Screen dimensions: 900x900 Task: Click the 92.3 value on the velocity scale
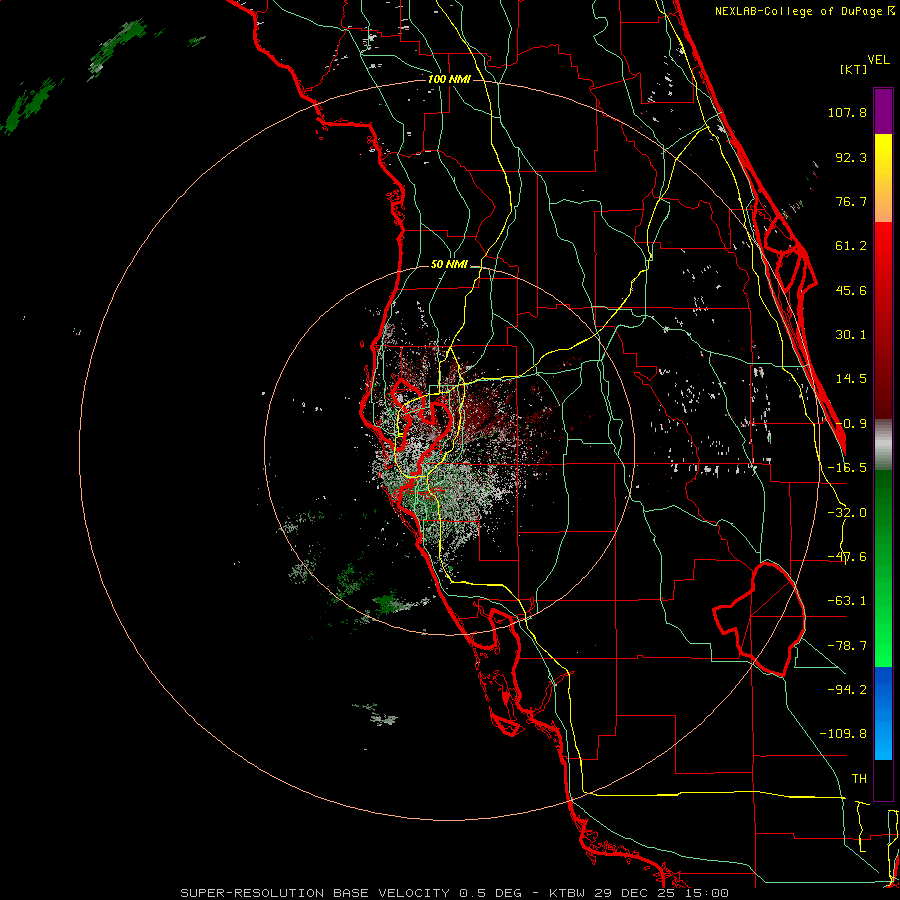coord(851,157)
